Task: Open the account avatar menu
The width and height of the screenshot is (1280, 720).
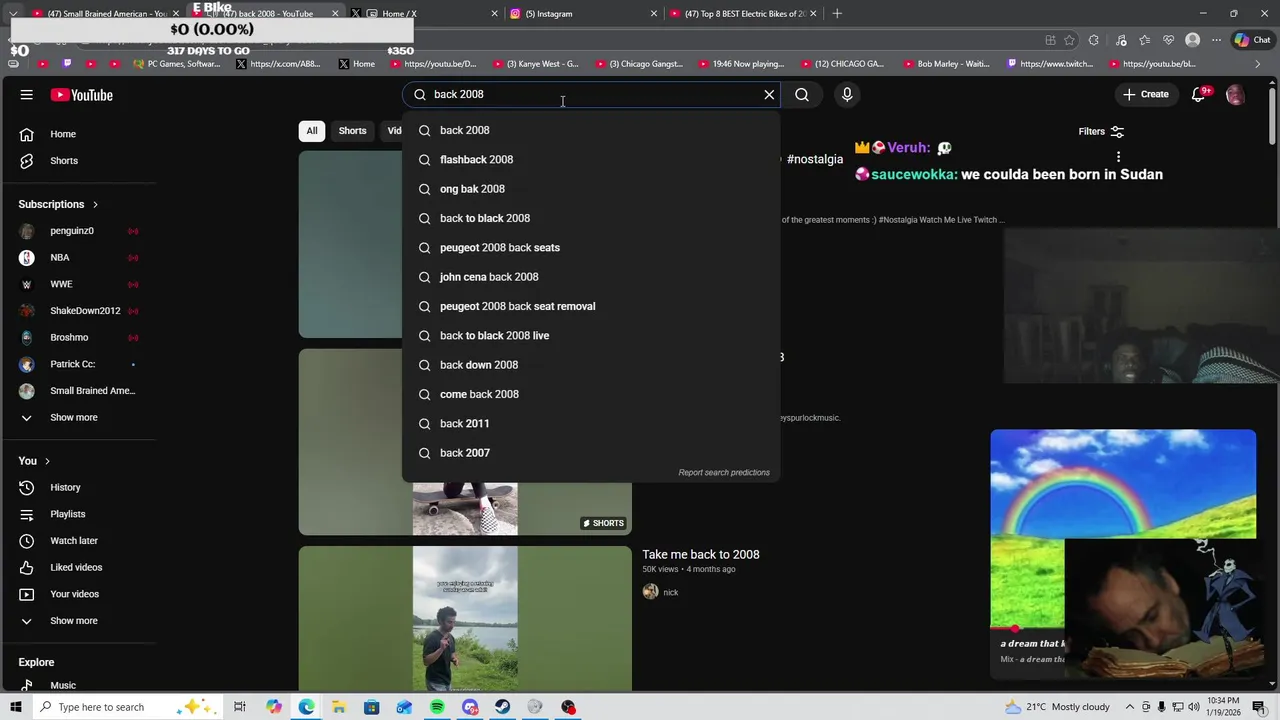Action: click(x=1236, y=94)
